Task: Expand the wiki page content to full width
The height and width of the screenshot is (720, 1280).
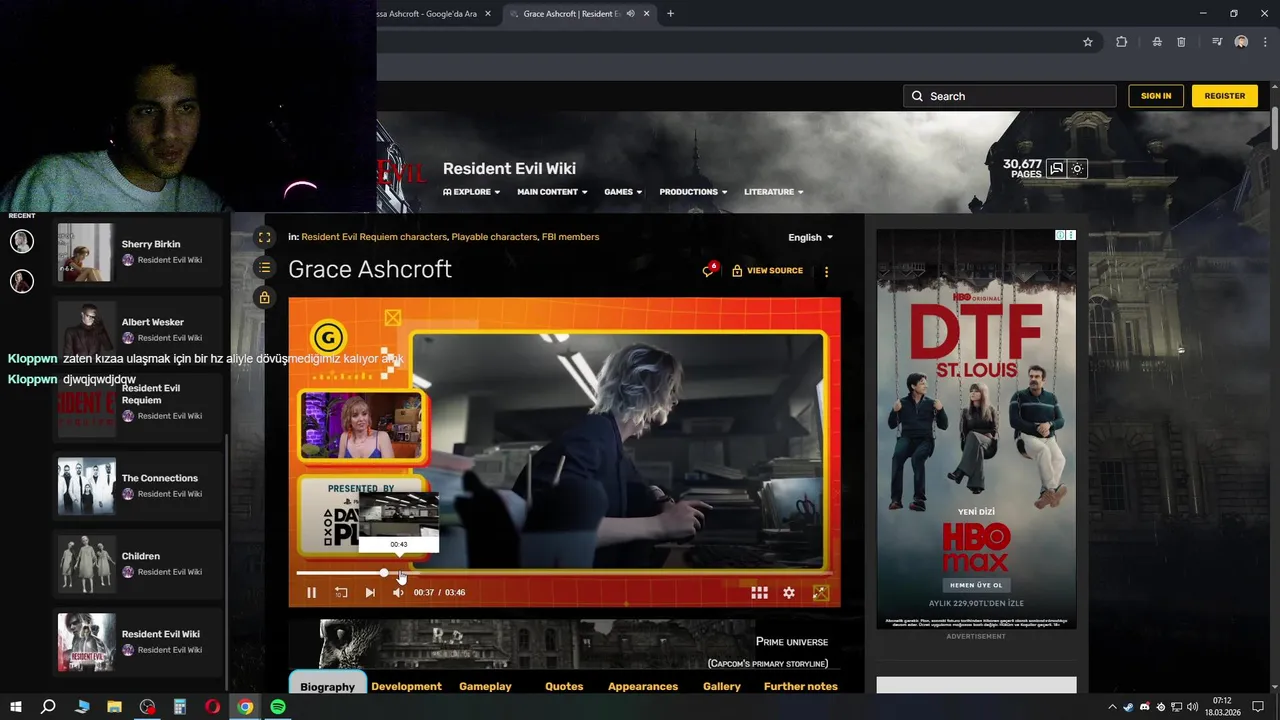Action: (264, 237)
